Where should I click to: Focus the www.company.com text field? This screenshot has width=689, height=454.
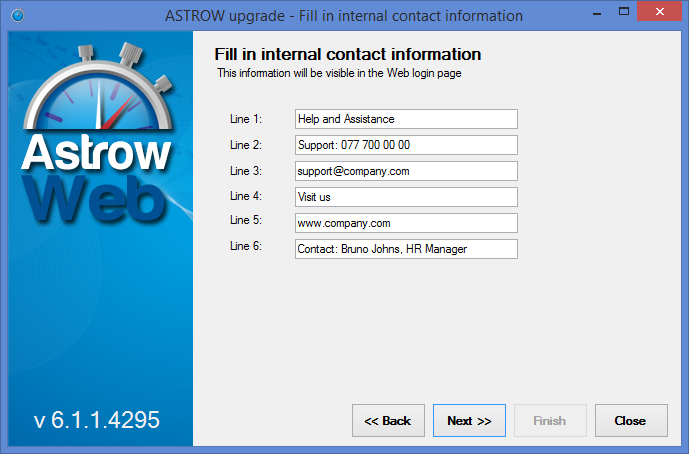[406, 223]
